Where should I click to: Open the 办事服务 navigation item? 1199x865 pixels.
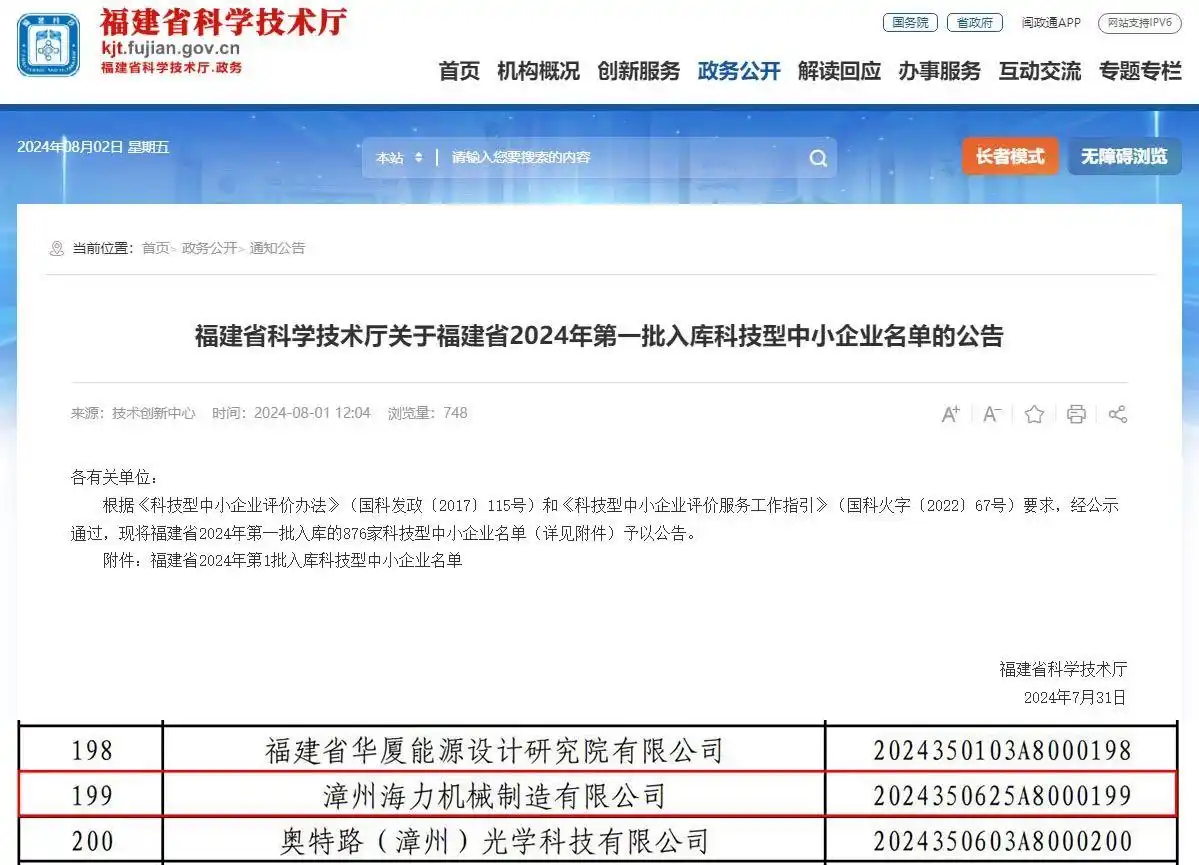pos(939,71)
